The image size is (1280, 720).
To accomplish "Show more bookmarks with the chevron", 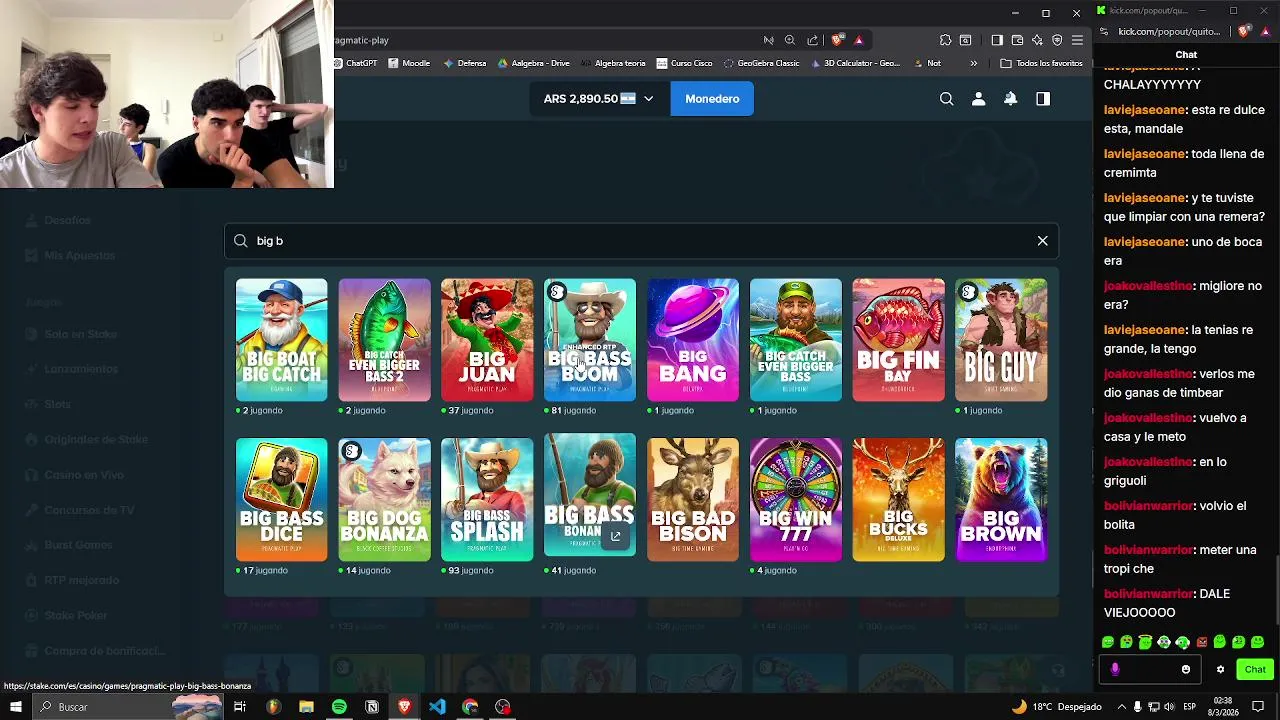I will click(973, 63).
